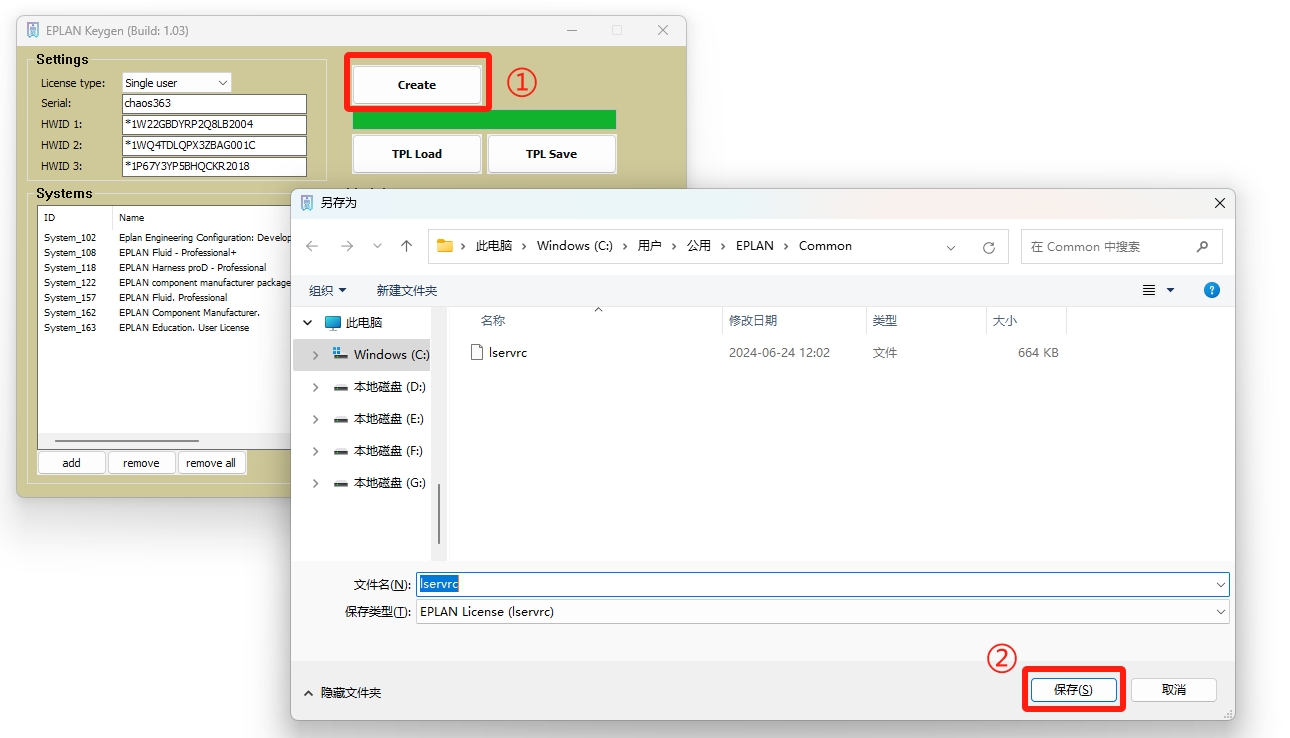Viewport: 1290px width, 738px height.
Task: Collapse the 此电脑 tree node
Action: pyautogui.click(x=308, y=323)
